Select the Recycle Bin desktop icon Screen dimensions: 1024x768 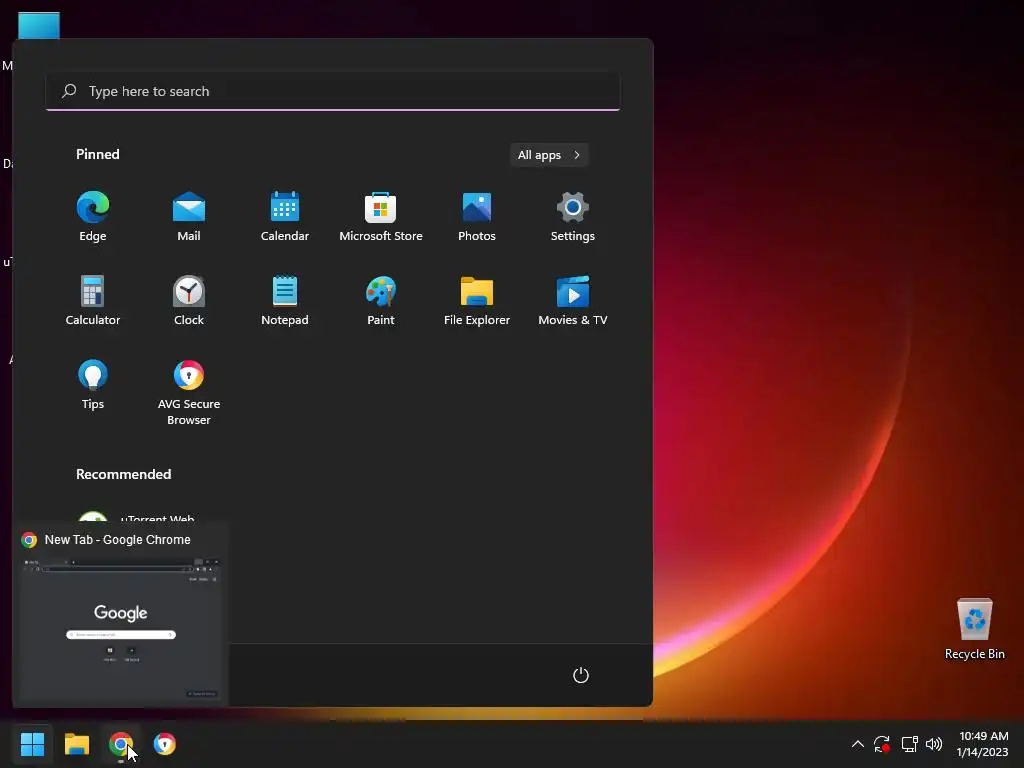[x=974, y=629]
